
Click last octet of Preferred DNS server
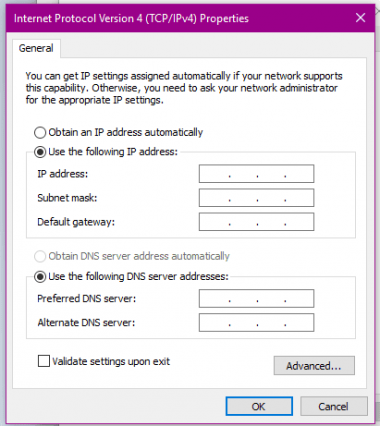pyautogui.click(x=299, y=298)
